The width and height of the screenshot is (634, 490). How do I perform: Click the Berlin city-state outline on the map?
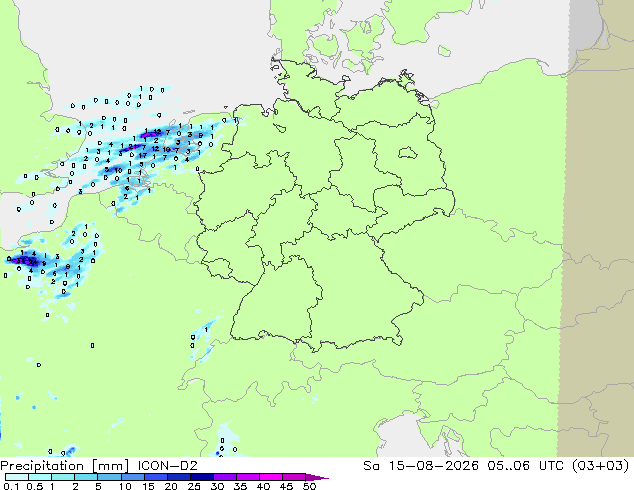[408, 152]
